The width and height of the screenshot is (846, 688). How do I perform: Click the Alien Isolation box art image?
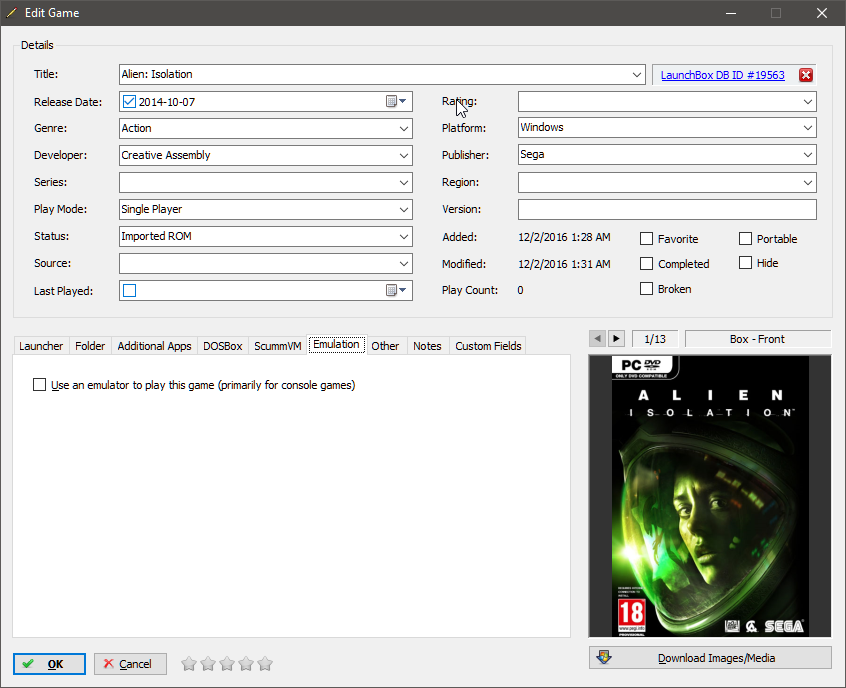(710, 496)
